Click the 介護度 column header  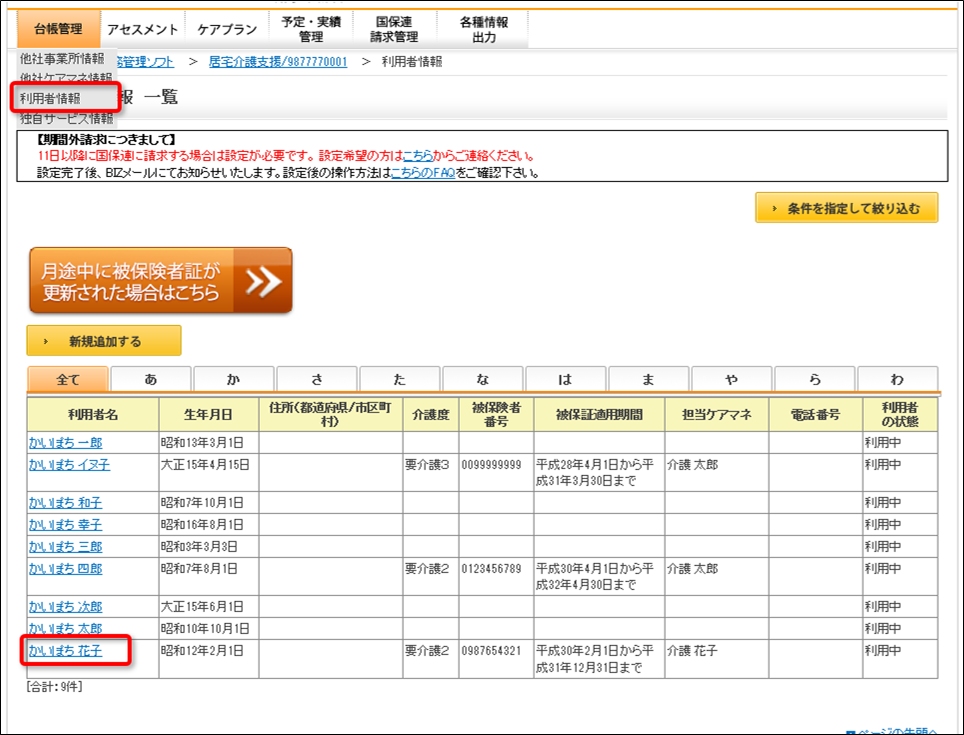(x=431, y=415)
